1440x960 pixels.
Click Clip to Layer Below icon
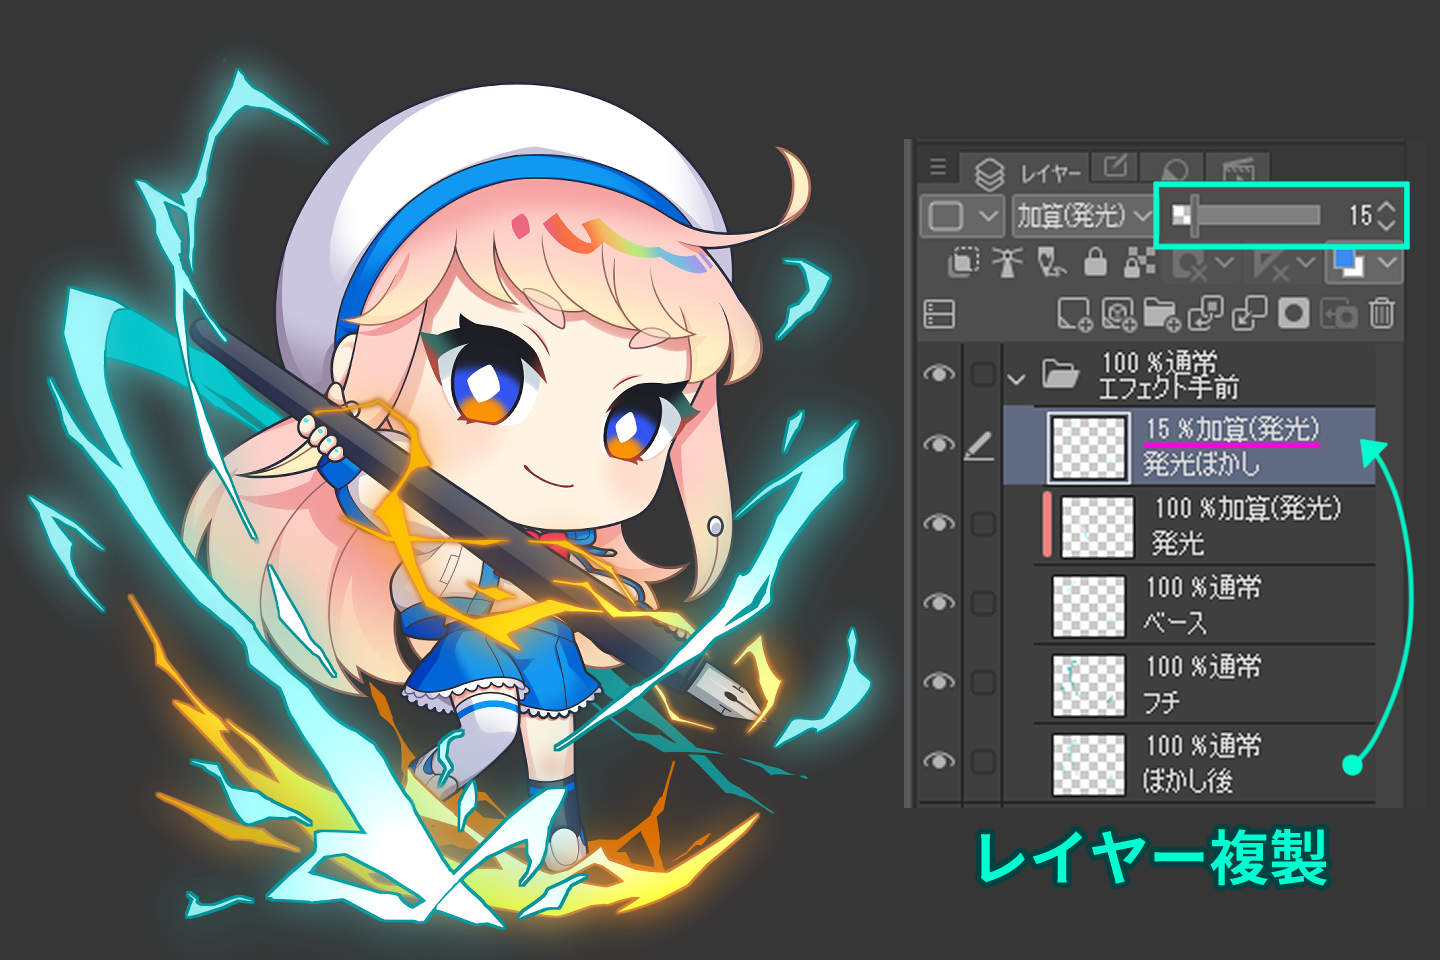point(962,262)
